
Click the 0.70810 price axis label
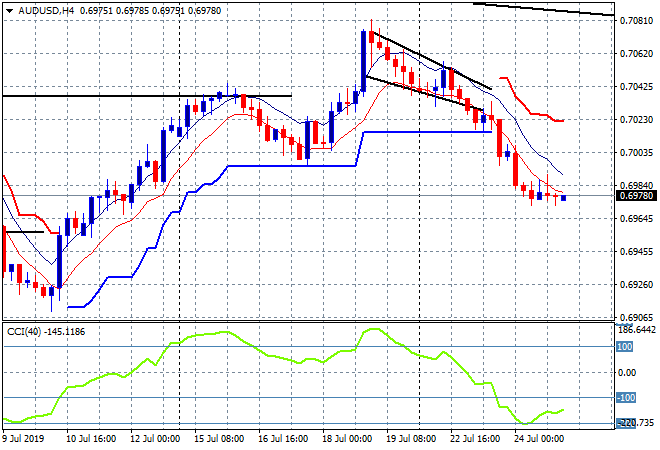coord(636,21)
